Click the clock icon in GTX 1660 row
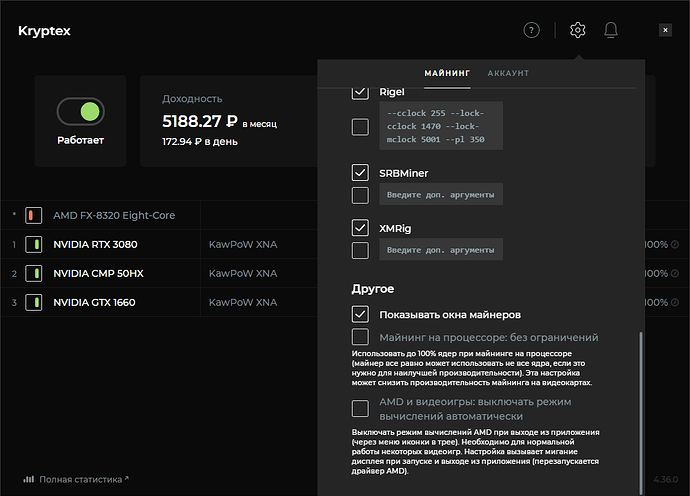 coord(675,302)
